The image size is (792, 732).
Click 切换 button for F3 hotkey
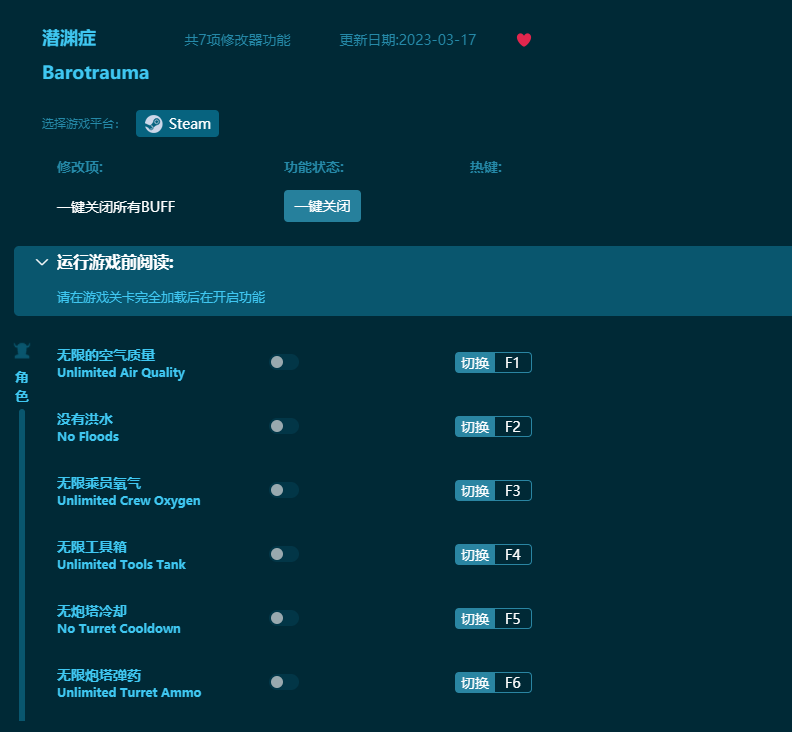(475, 491)
